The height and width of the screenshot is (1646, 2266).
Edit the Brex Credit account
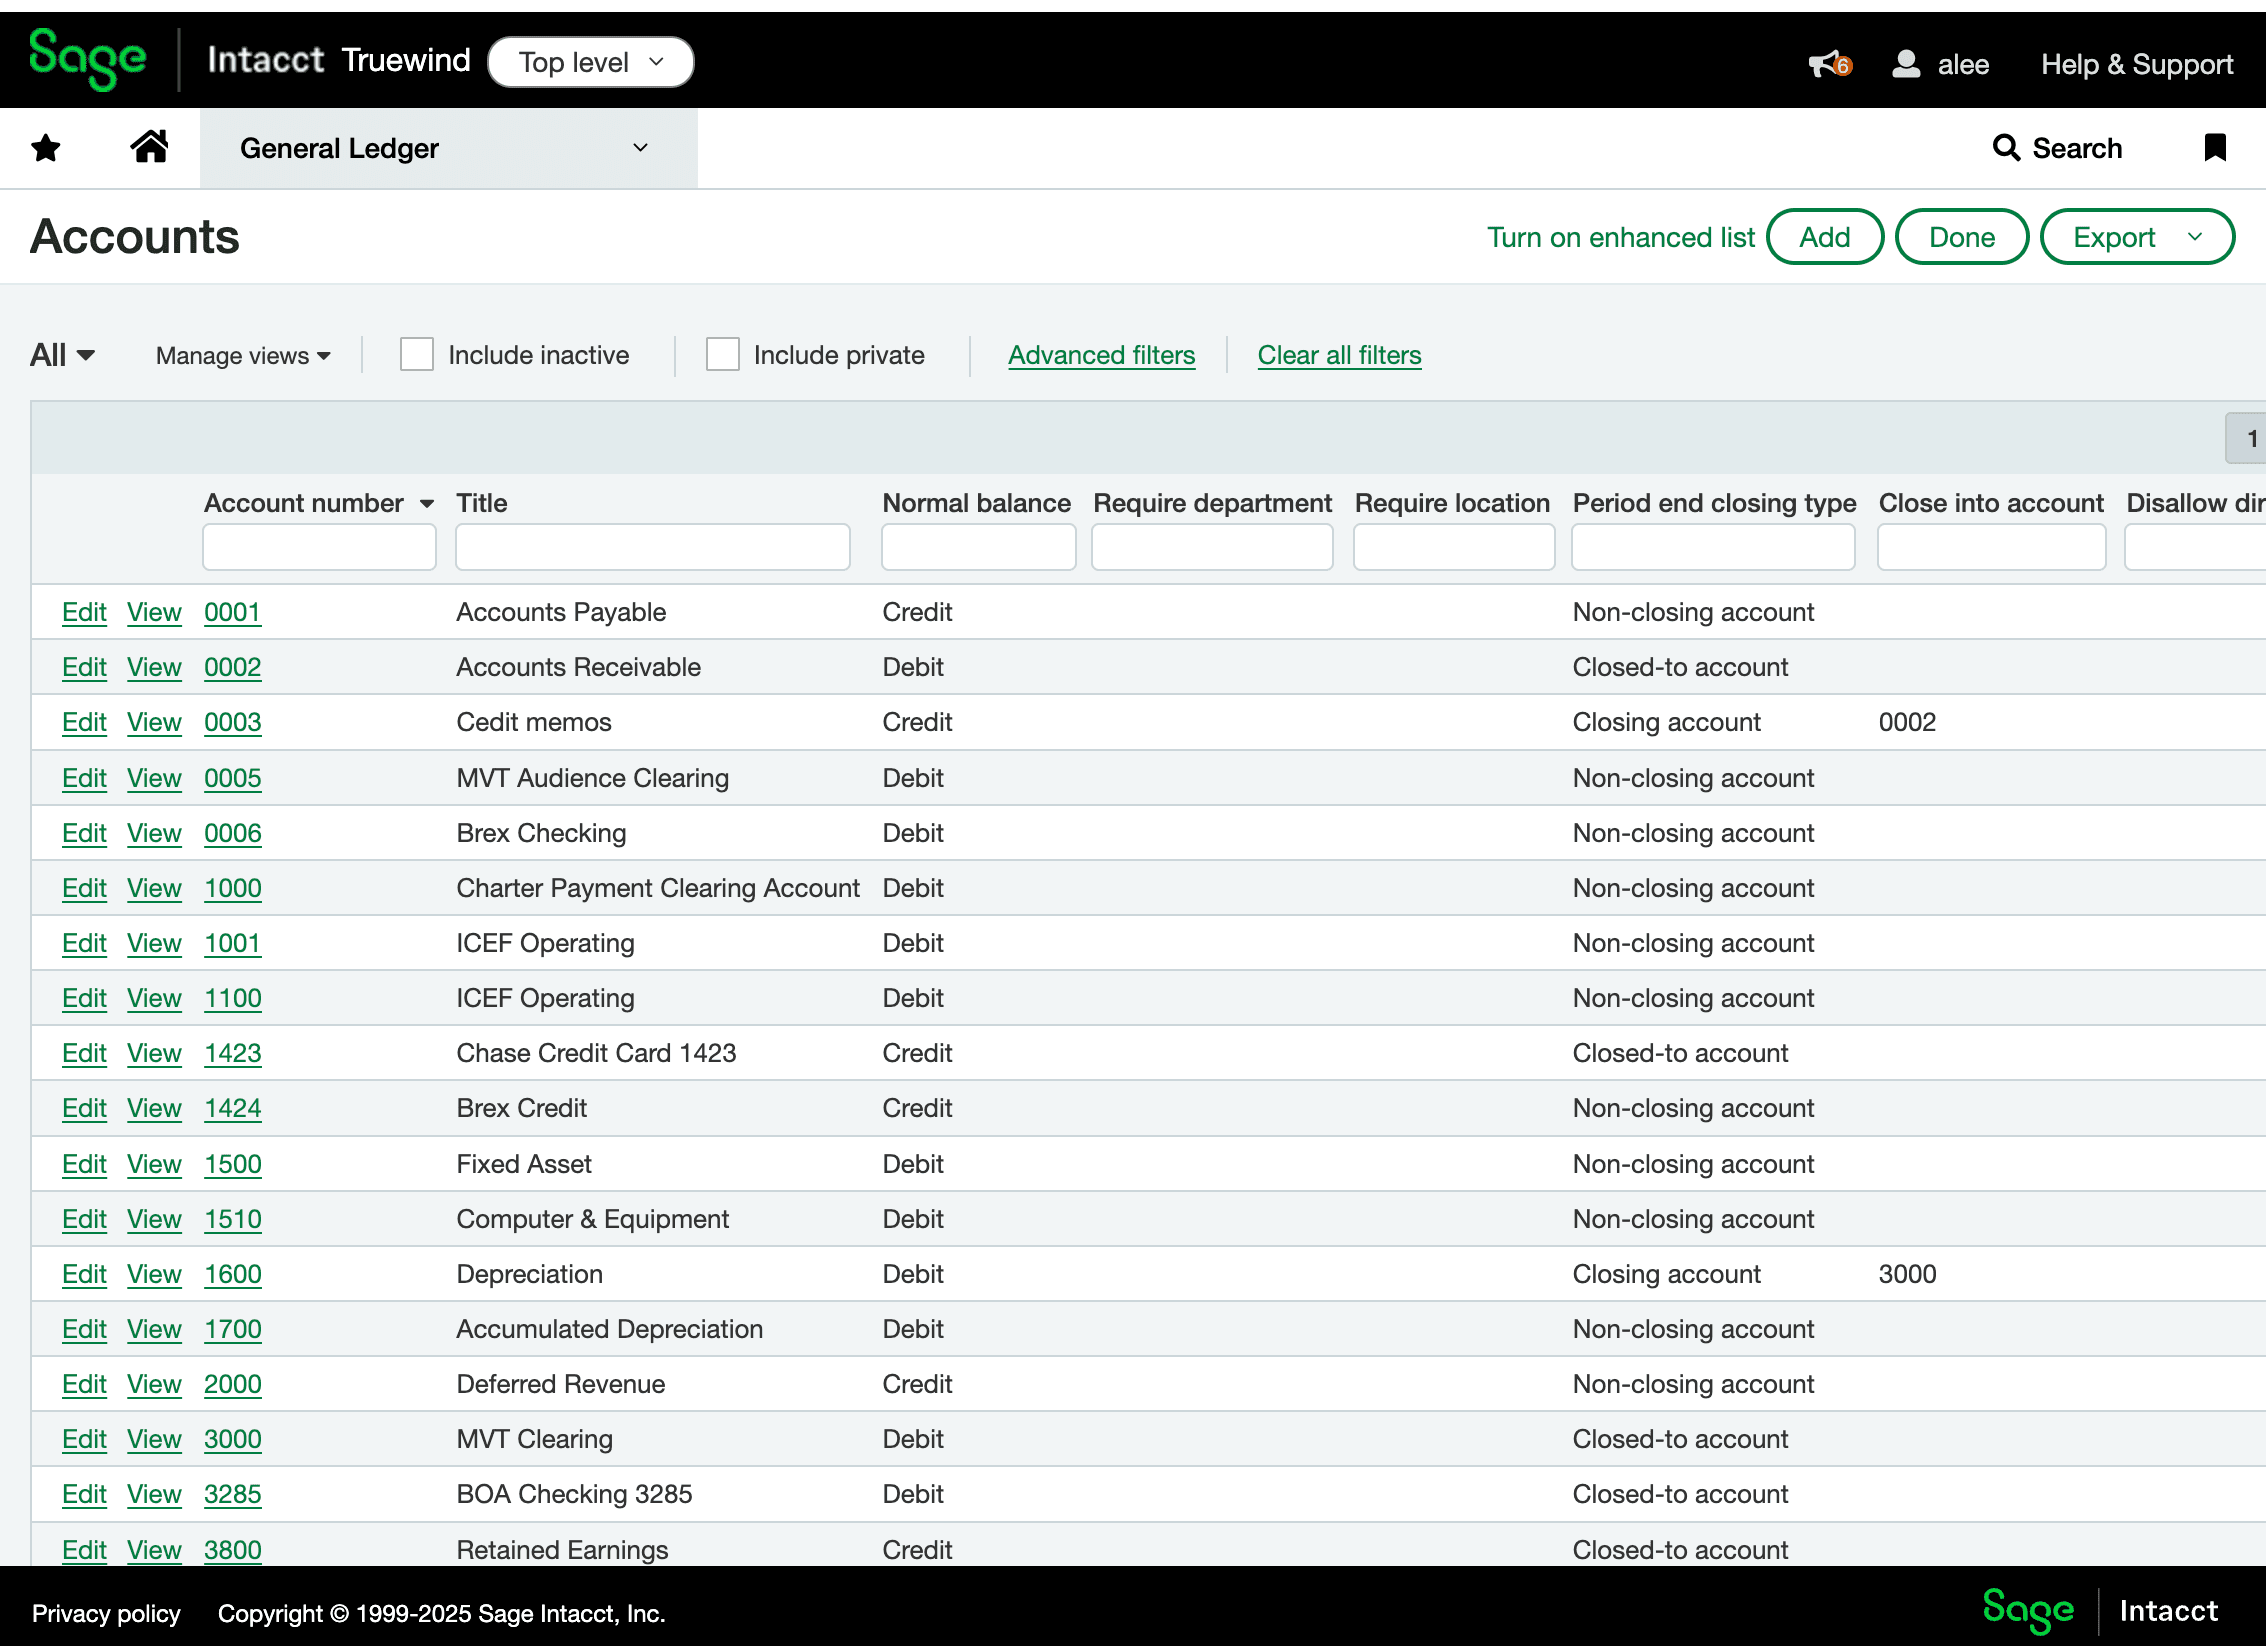pyautogui.click(x=84, y=1108)
